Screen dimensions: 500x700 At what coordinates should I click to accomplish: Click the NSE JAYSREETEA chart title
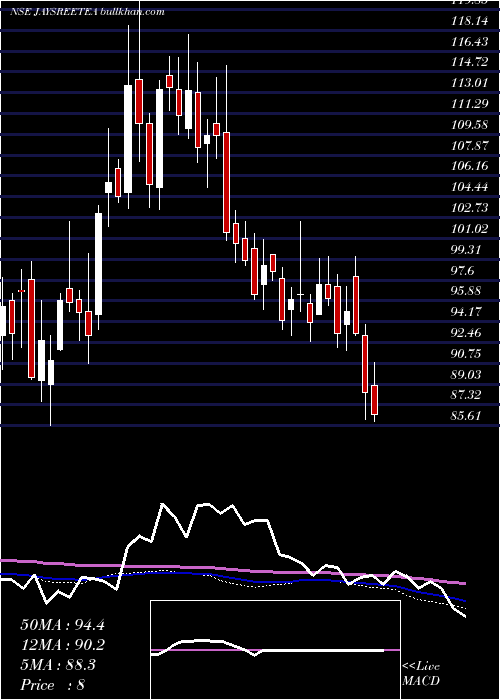tap(87, 12)
